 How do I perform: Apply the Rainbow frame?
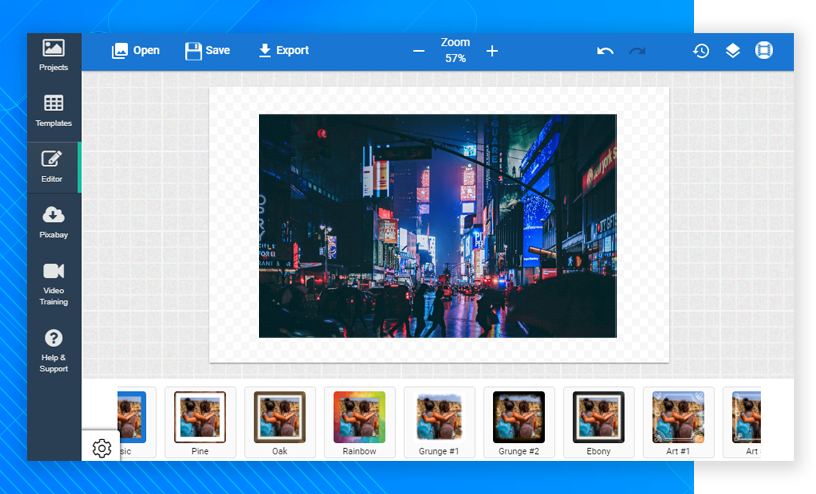[x=359, y=423]
